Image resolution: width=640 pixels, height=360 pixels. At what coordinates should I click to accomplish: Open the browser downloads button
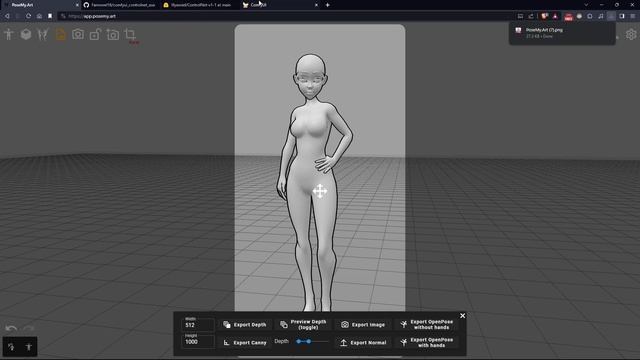coord(611,16)
